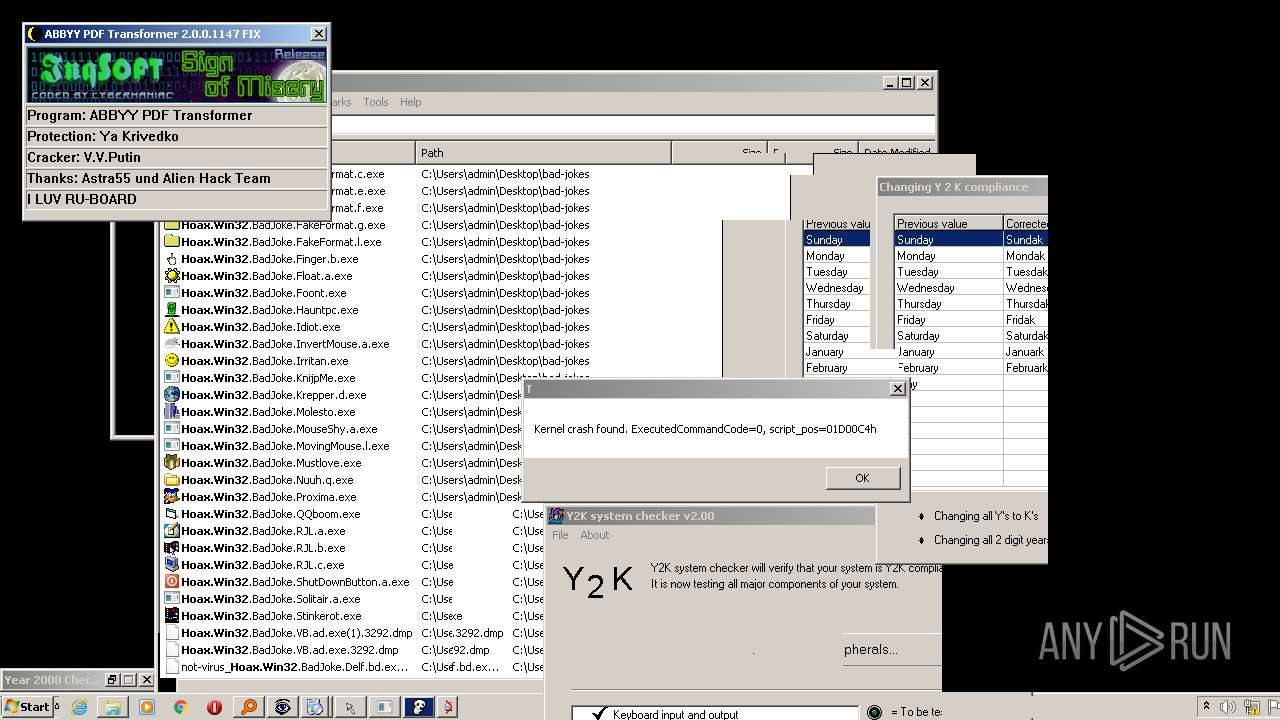Select the Idiot.exe warning icon
This screenshot has height=720, width=1280.
coord(172,327)
